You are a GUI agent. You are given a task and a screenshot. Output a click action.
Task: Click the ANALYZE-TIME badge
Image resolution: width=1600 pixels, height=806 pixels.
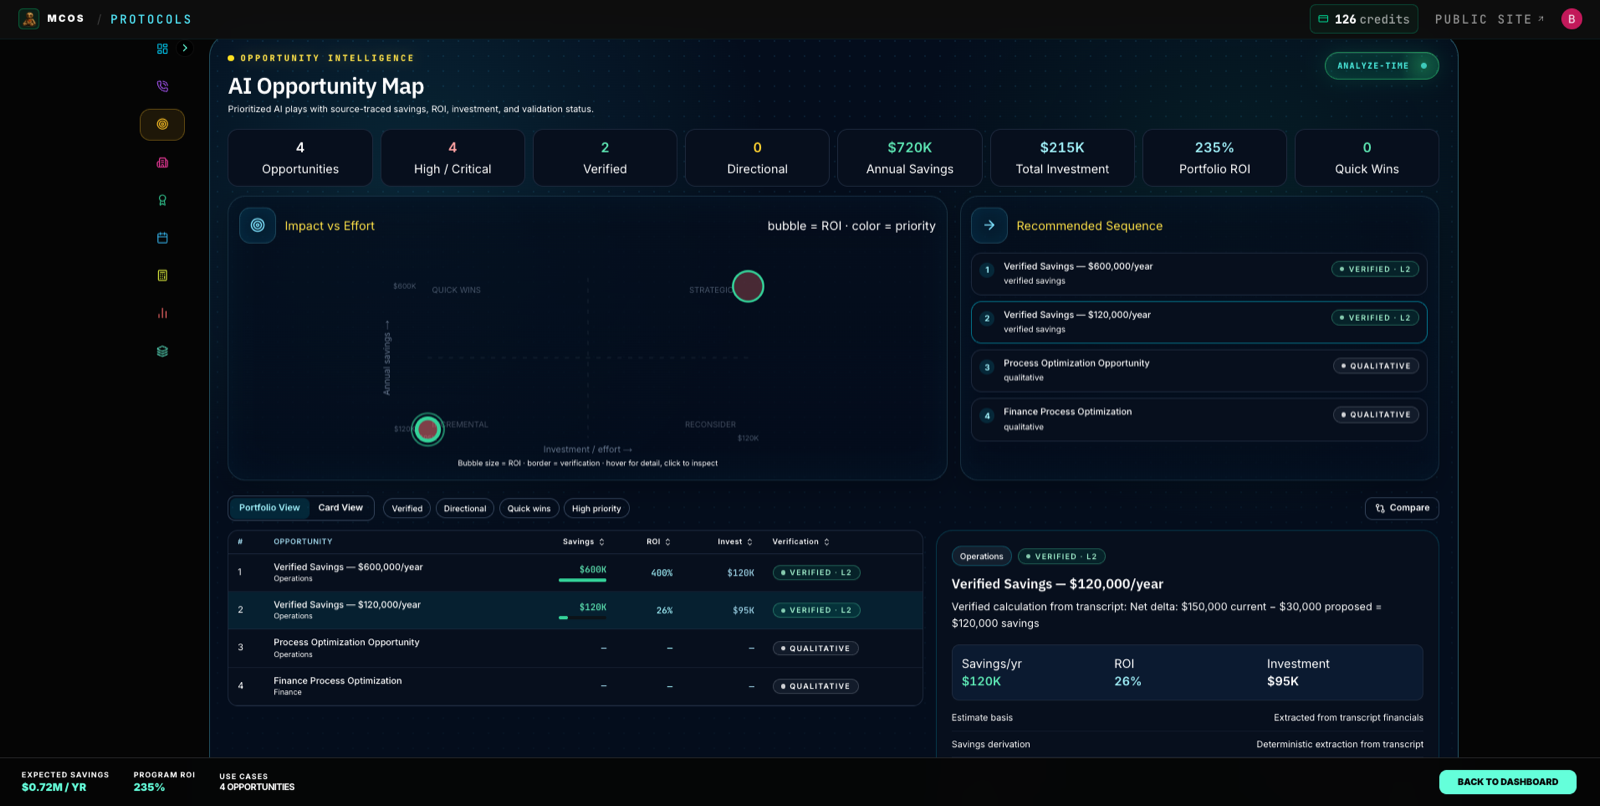(1382, 66)
